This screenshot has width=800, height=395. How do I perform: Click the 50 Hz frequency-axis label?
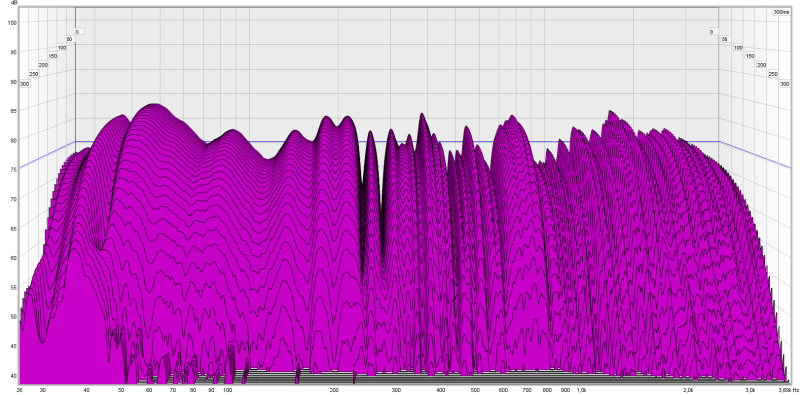[121, 390]
